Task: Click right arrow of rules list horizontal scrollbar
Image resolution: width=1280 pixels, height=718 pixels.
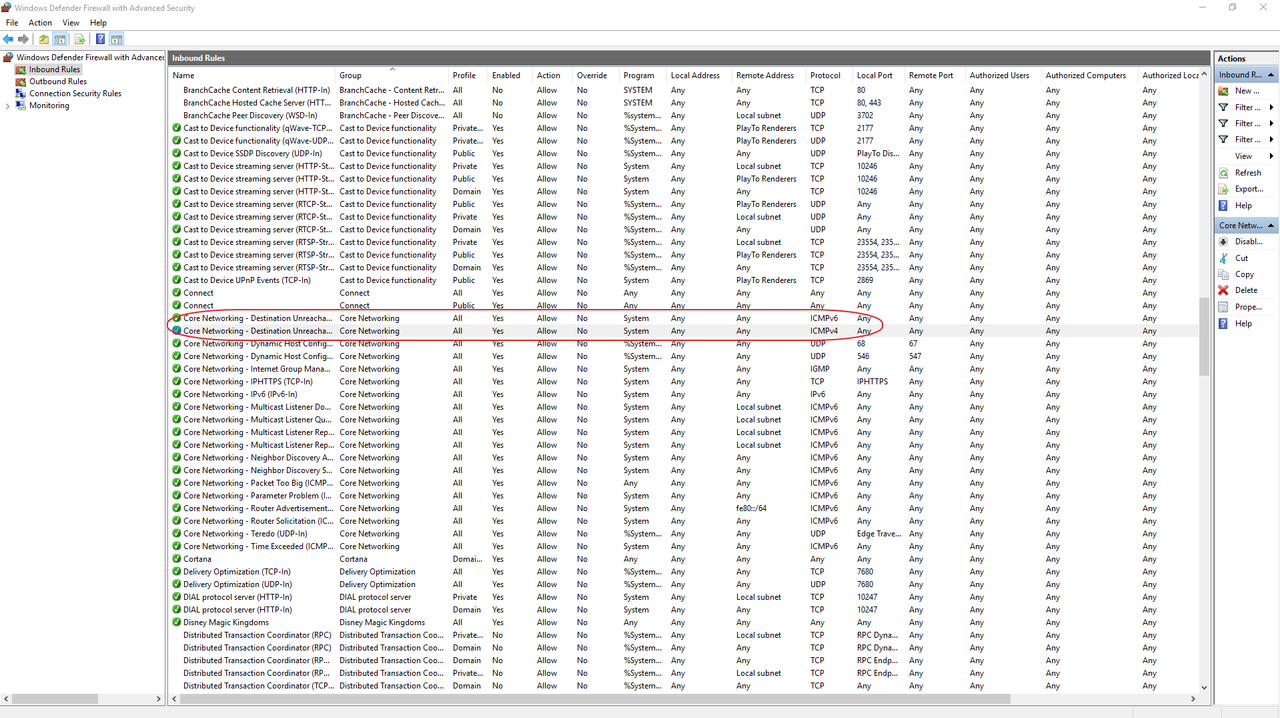Action: coord(1193,699)
